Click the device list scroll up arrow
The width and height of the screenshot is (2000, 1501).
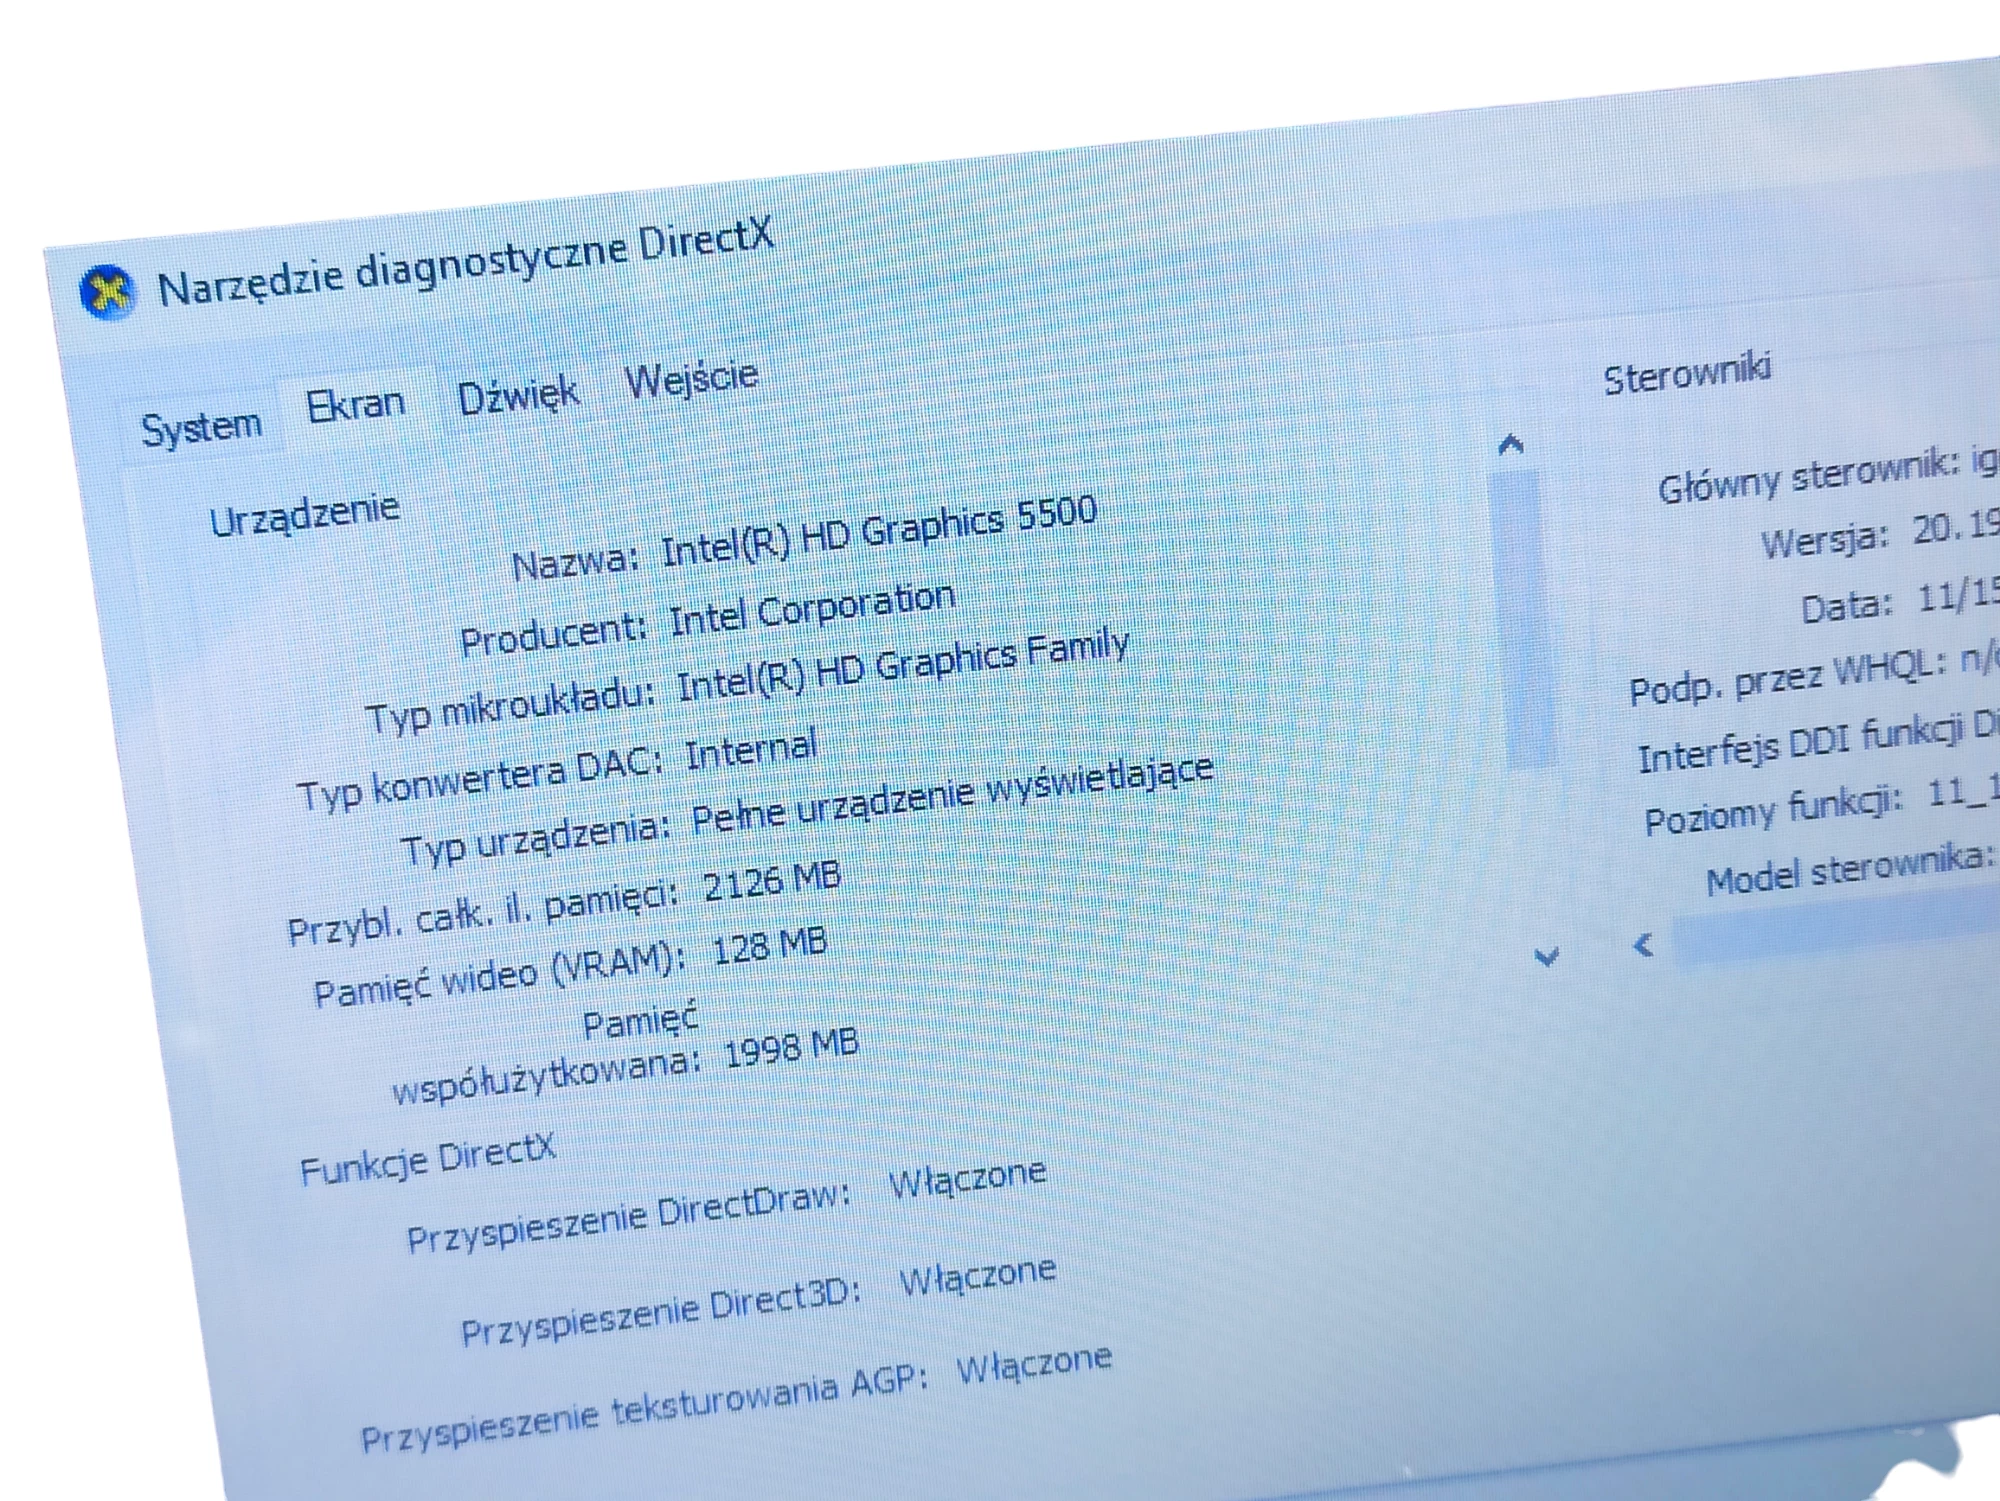coord(1511,444)
